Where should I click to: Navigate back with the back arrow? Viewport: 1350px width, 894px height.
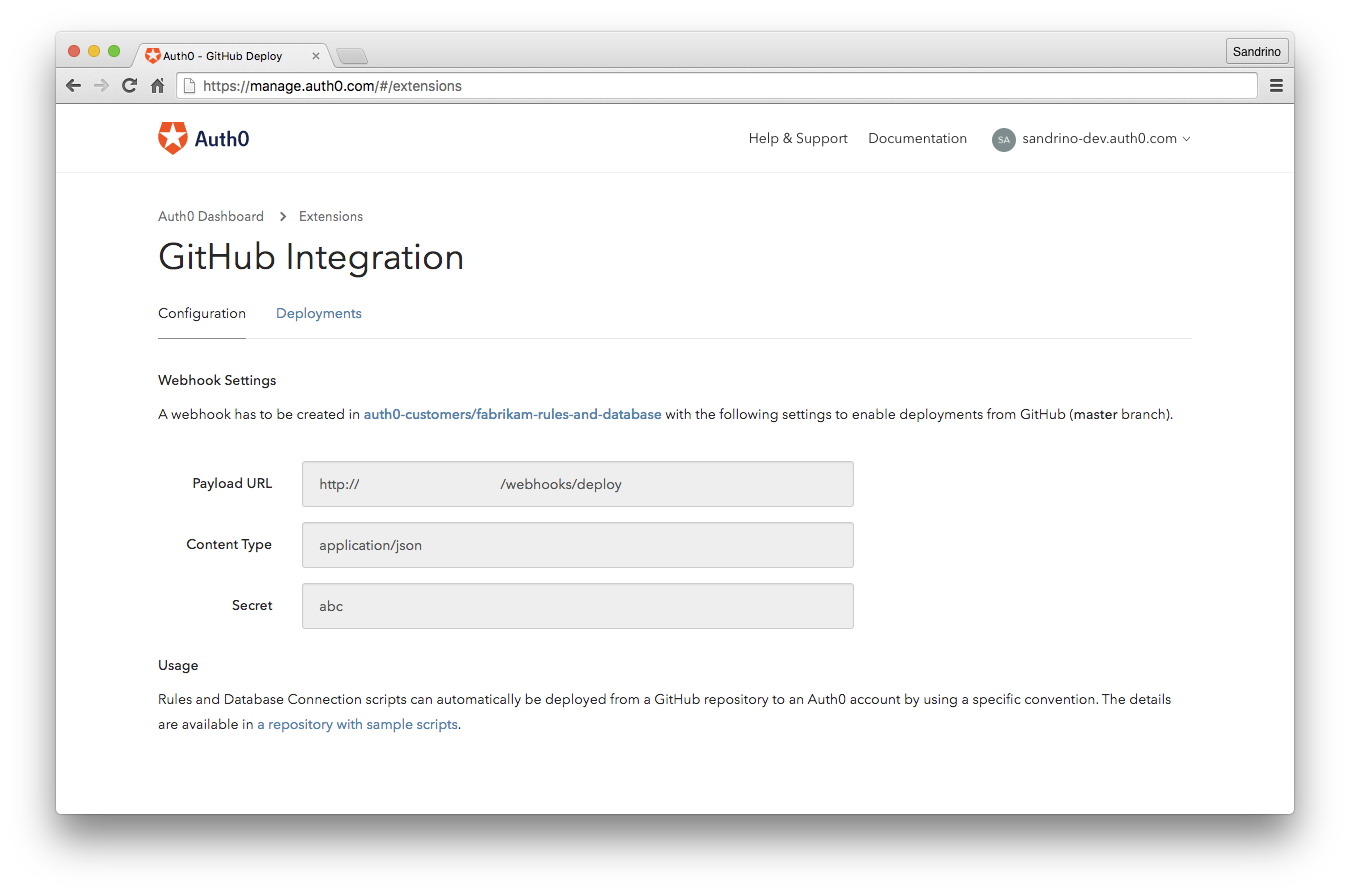[73, 85]
